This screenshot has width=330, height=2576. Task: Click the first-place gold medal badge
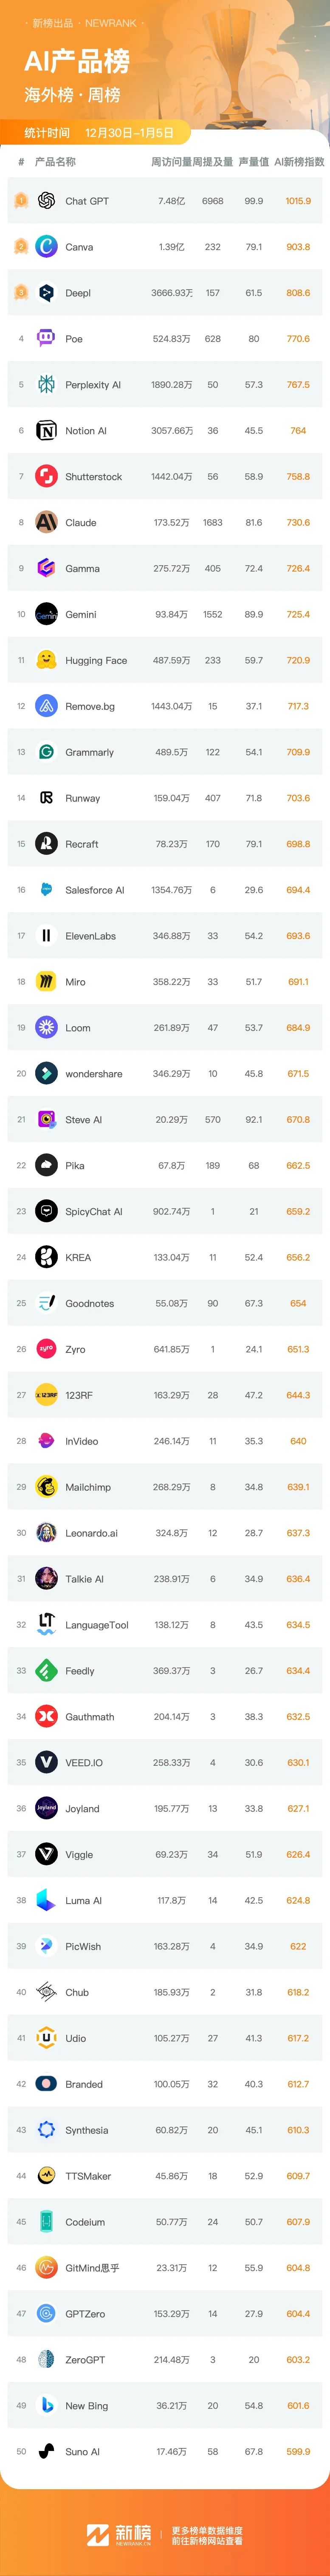[x=21, y=201]
